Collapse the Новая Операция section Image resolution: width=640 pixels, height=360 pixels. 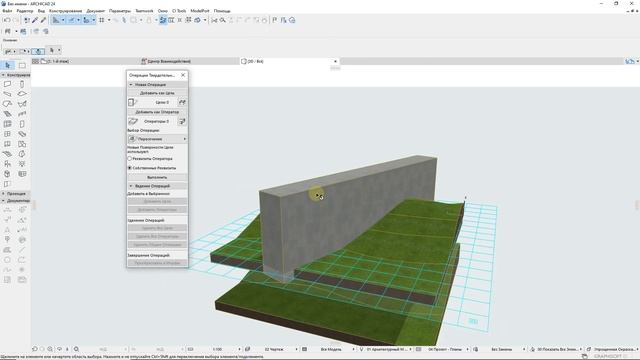(x=158, y=84)
